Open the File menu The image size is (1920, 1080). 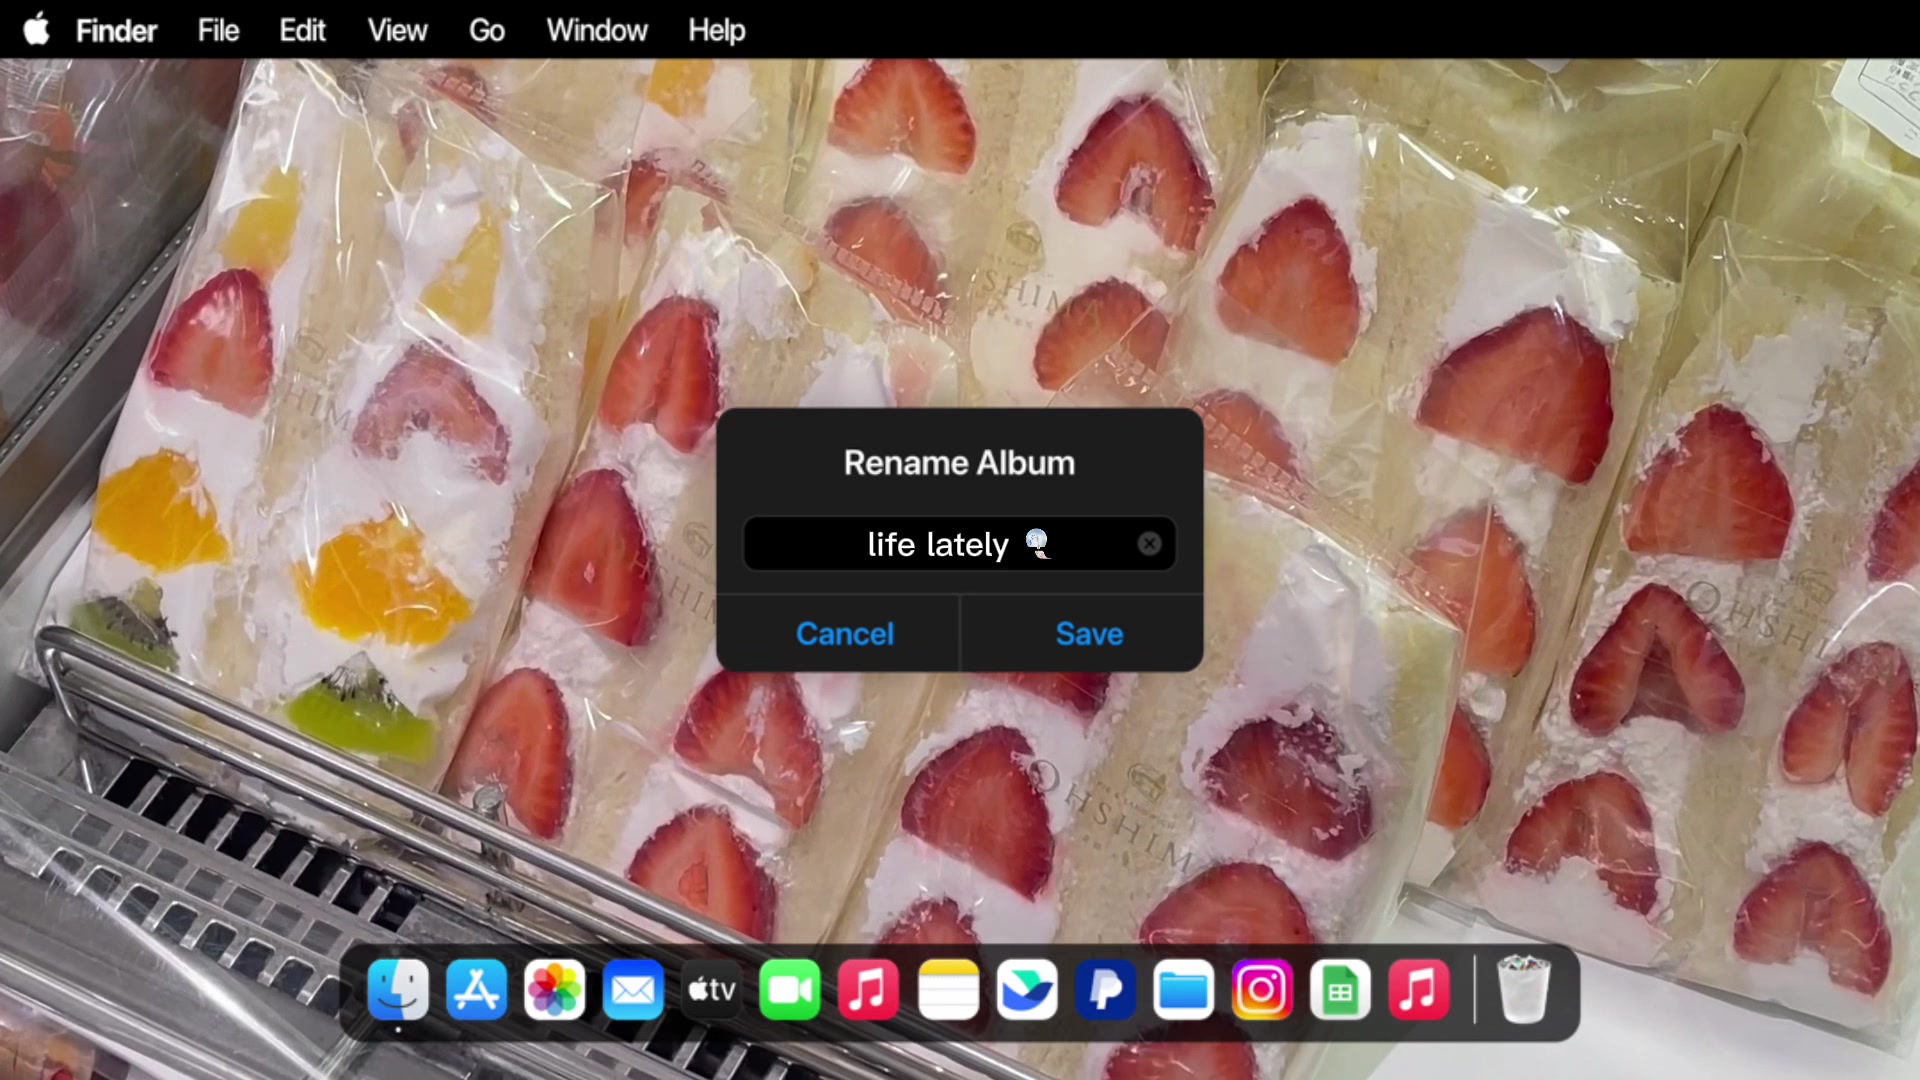coord(218,30)
